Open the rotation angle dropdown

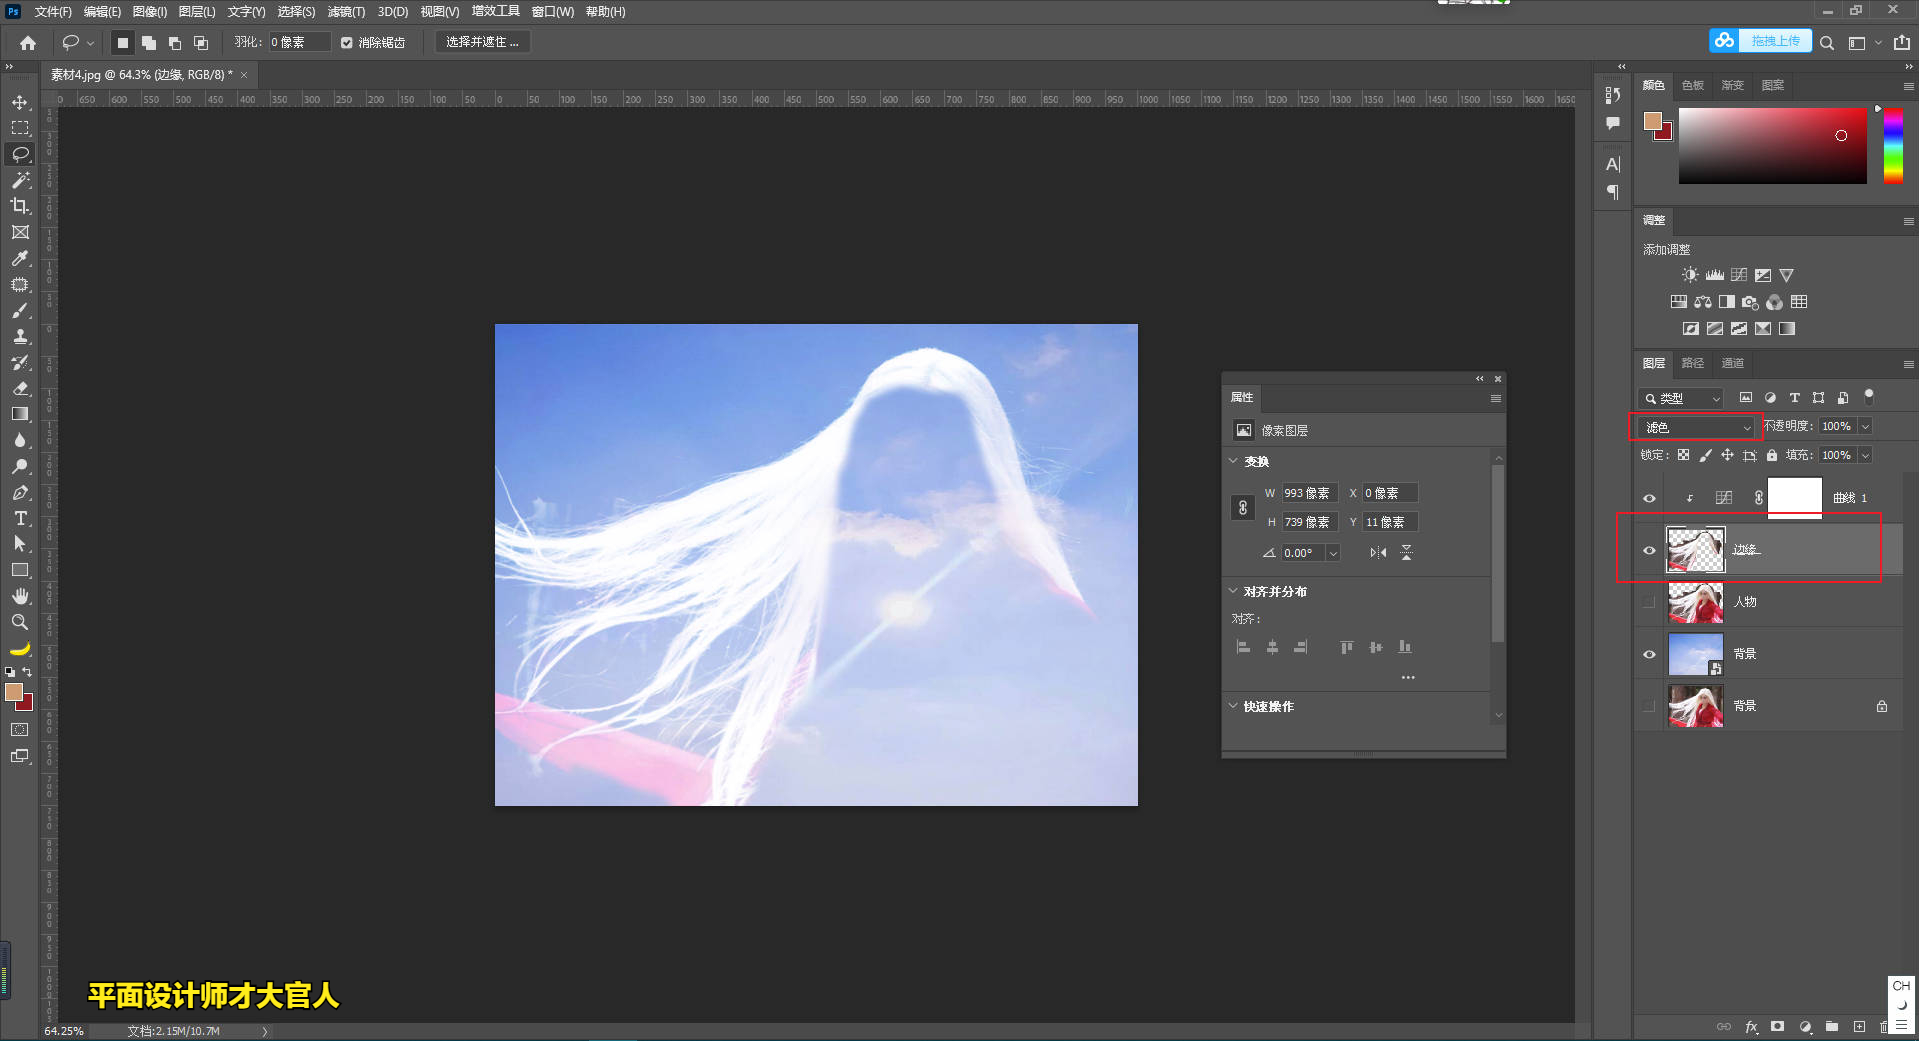click(1333, 553)
